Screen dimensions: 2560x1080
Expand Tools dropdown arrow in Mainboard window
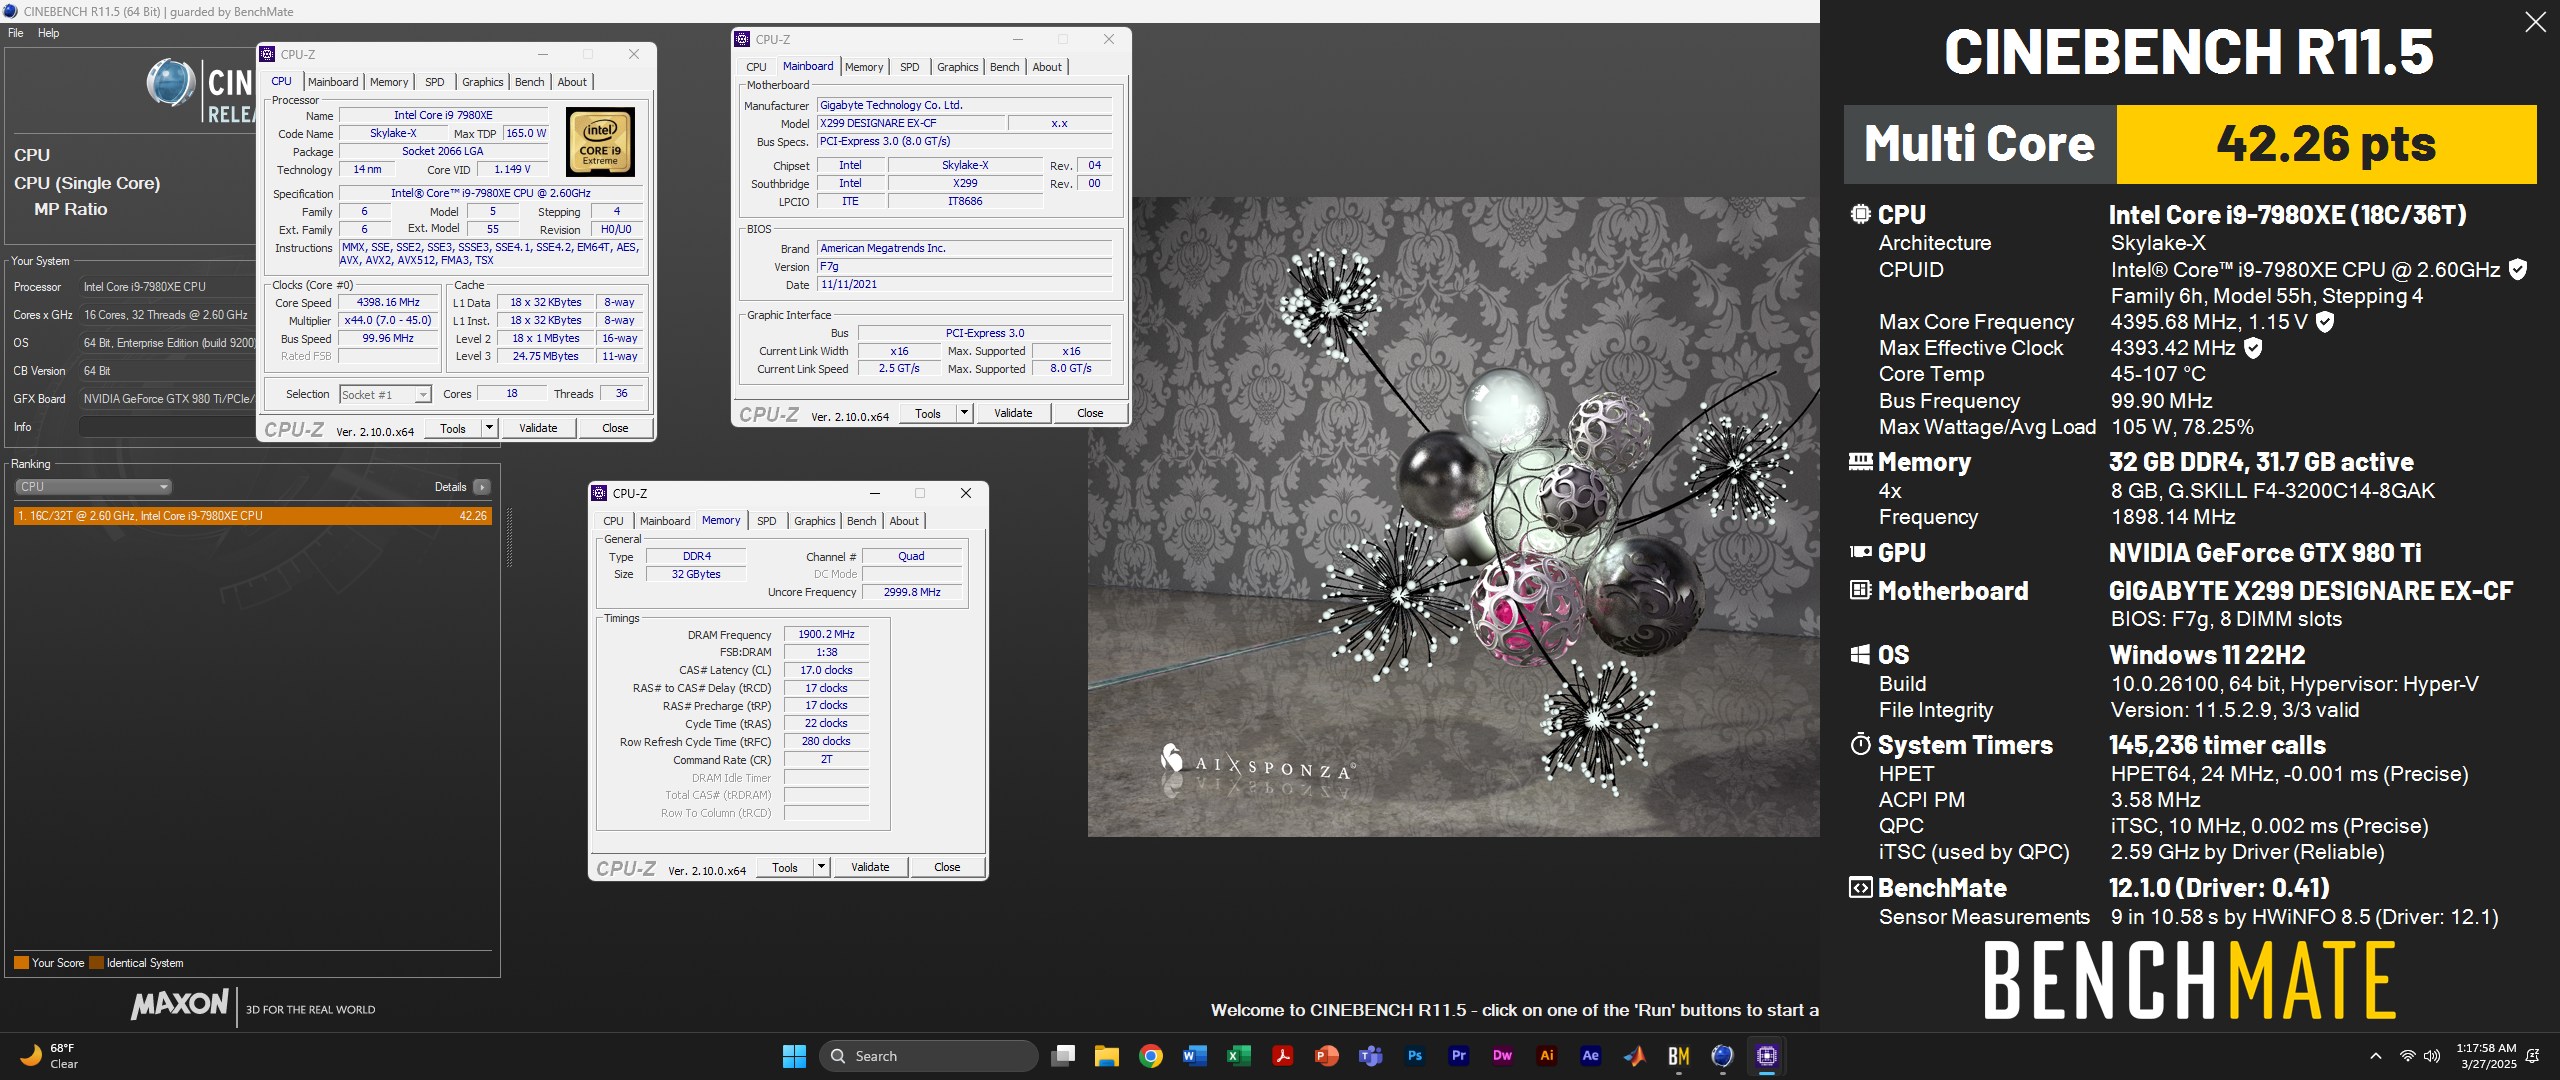tap(964, 413)
